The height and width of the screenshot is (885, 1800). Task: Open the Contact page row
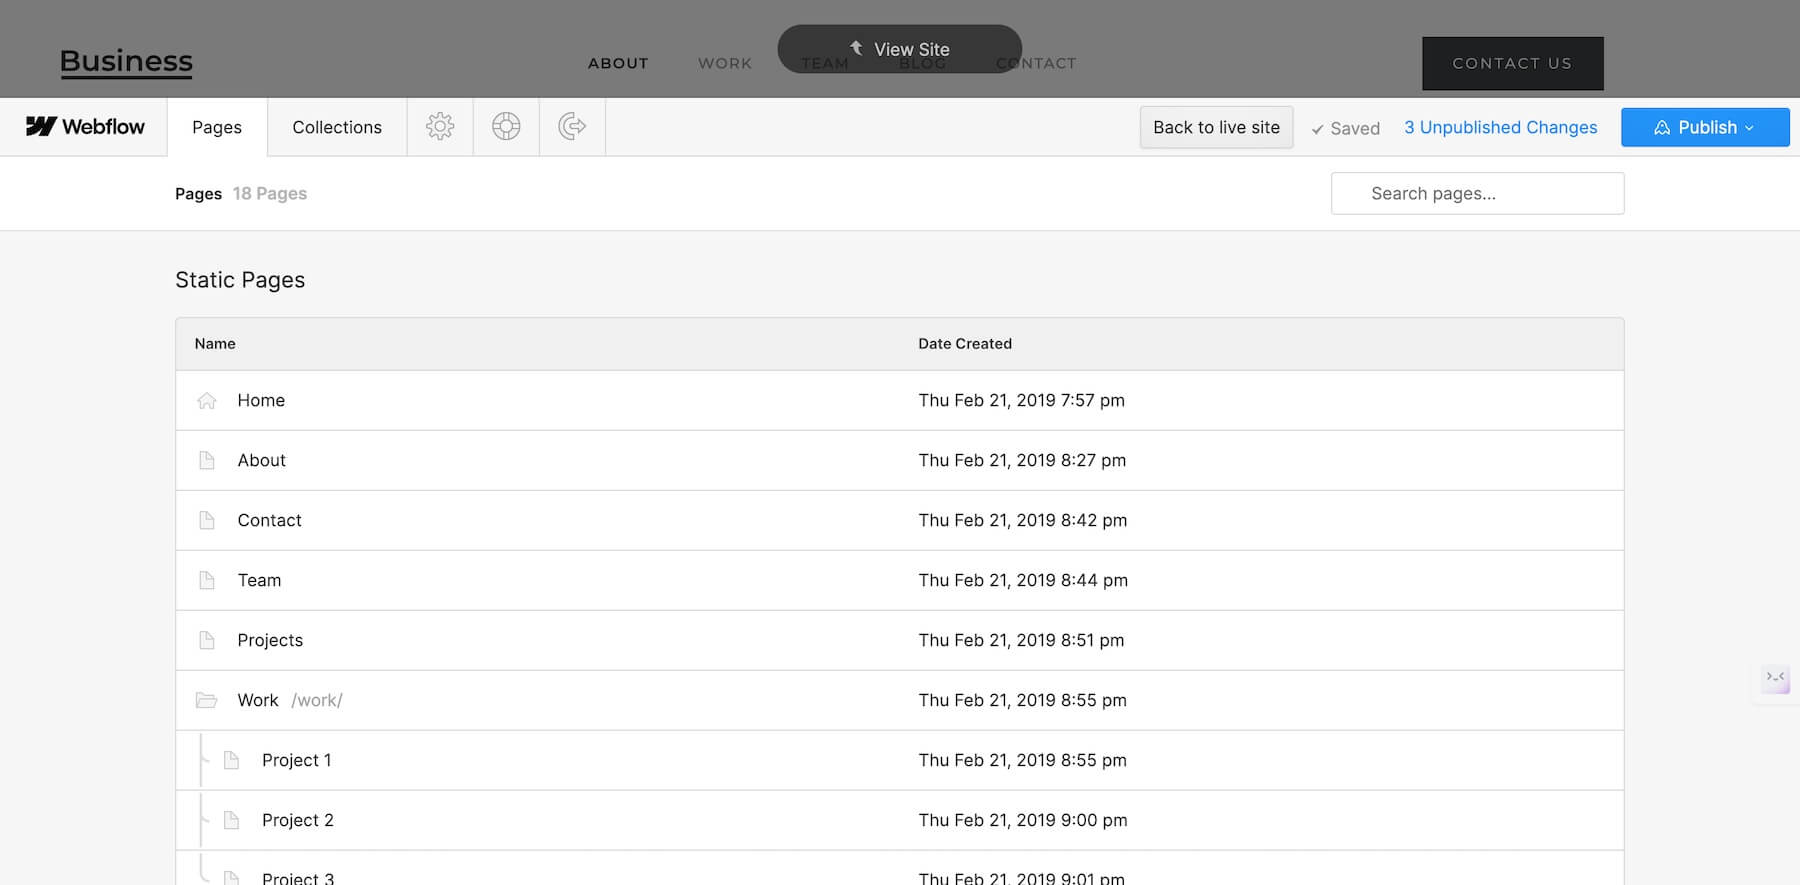click(x=270, y=520)
